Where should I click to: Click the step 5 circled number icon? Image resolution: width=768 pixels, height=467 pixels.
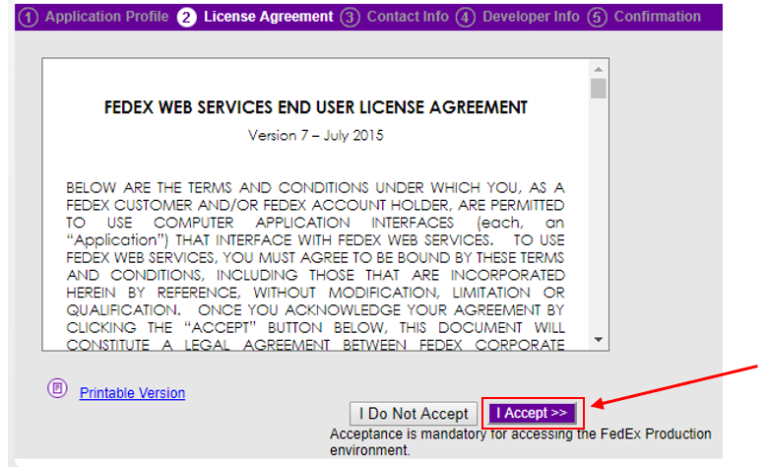598,18
